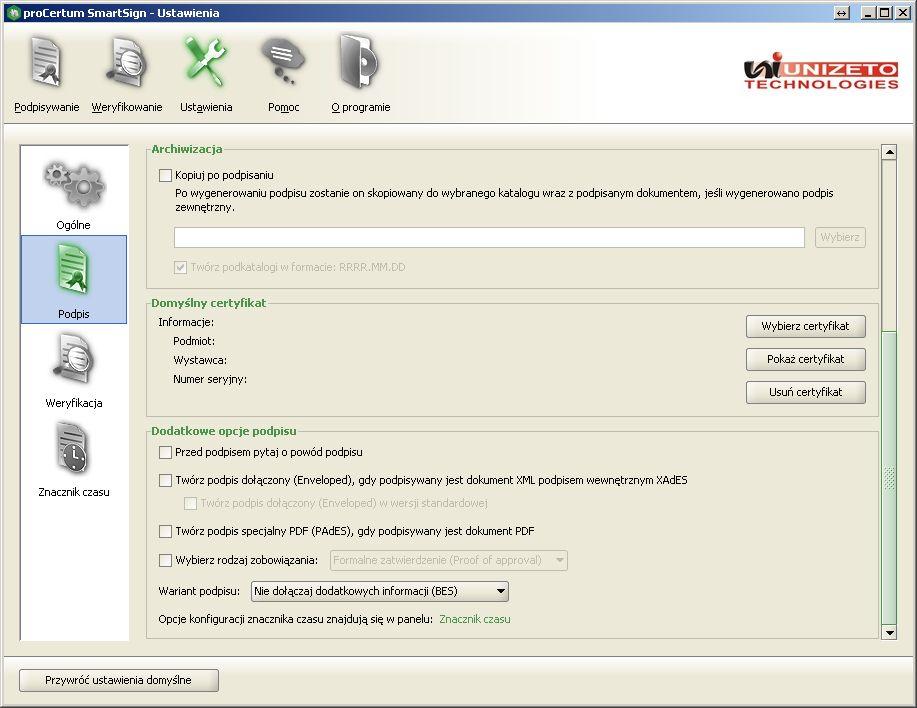Open the Wariant podpisu dropdown

[x=380, y=592]
